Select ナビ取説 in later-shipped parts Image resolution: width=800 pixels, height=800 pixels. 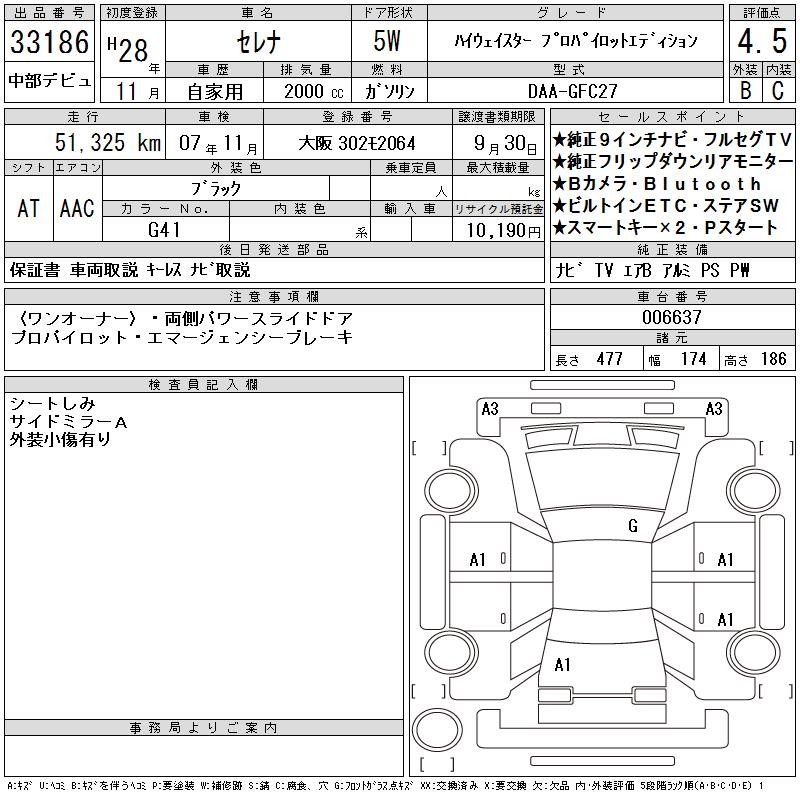click(x=220, y=270)
